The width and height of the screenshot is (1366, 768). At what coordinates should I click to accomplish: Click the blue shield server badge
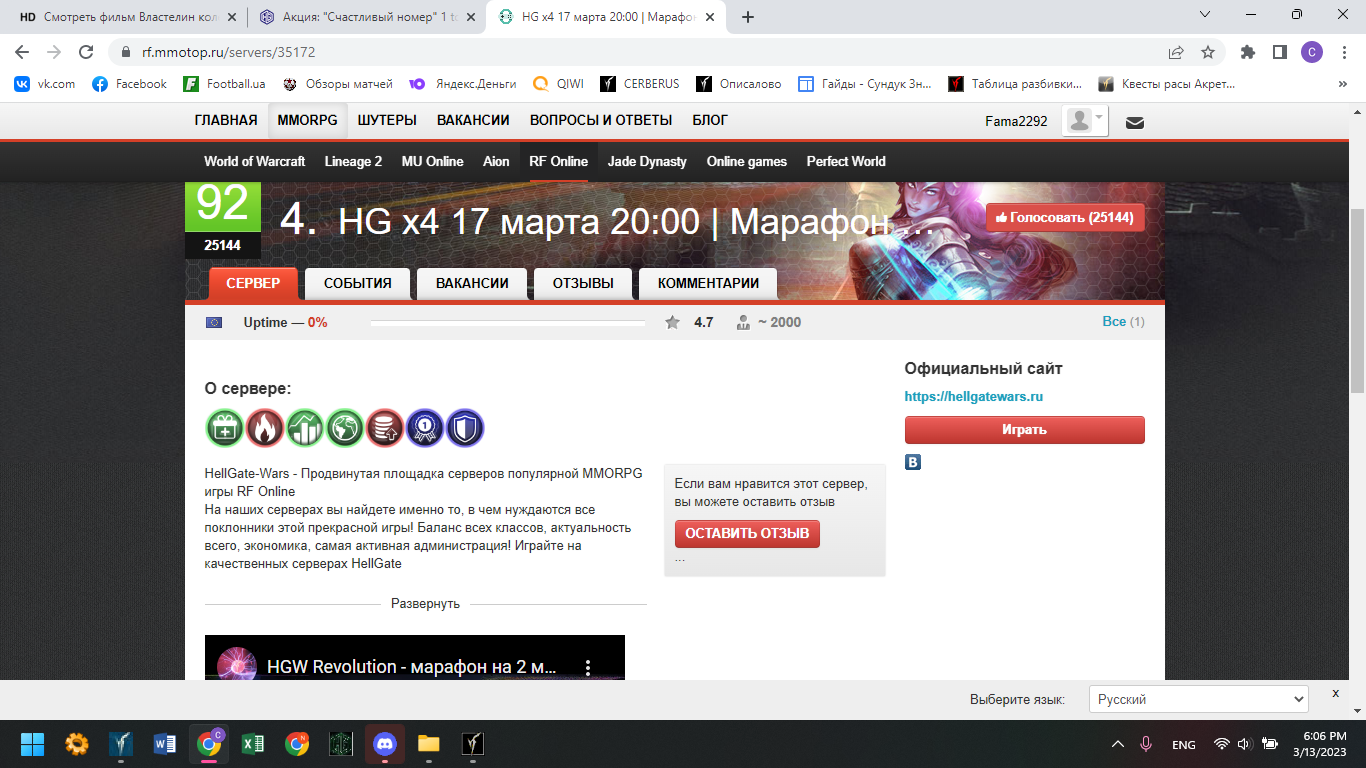(465, 428)
